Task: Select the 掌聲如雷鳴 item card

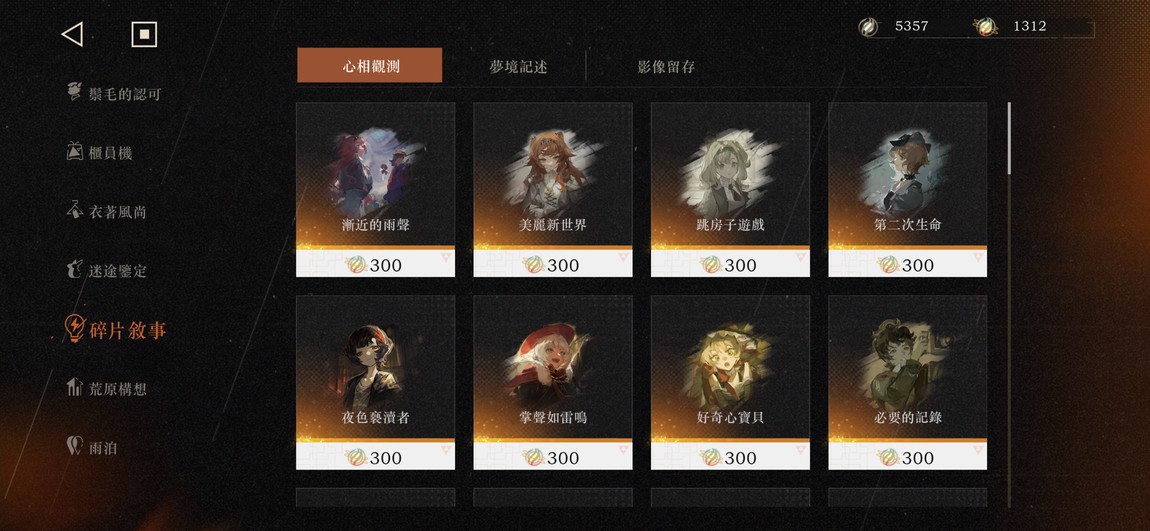Action: point(553,383)
